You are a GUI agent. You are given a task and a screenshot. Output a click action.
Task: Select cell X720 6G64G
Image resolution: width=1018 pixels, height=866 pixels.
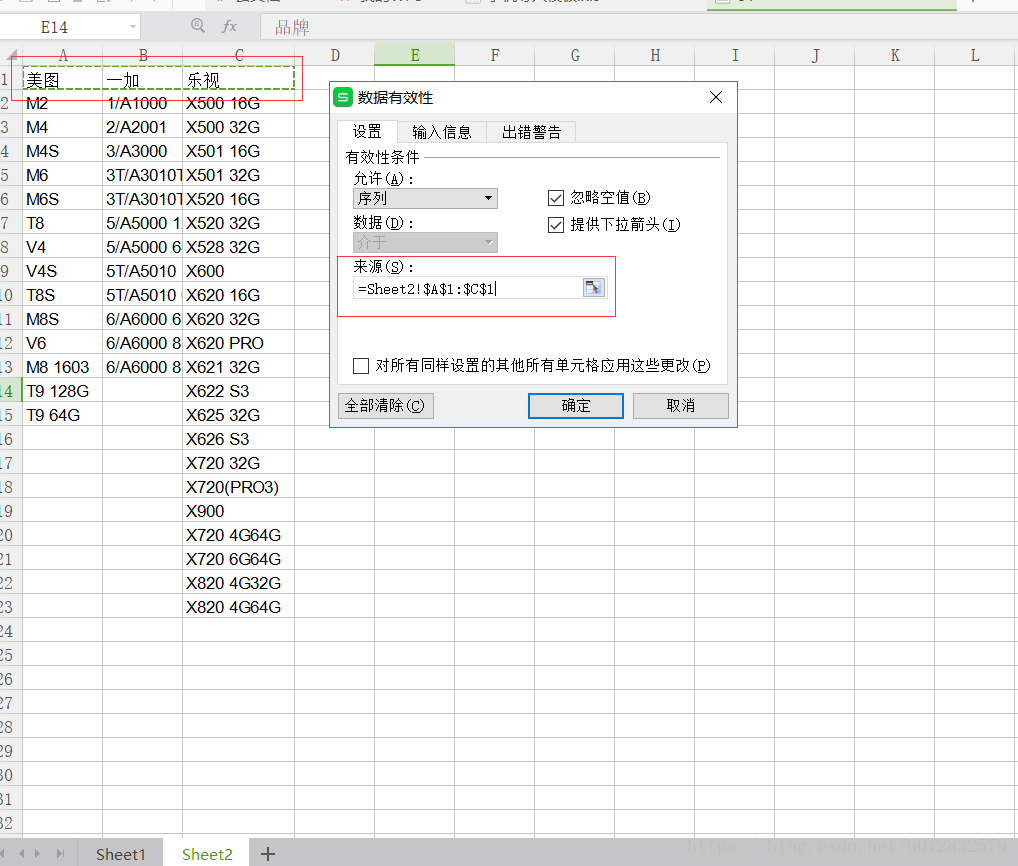[238, 560]
